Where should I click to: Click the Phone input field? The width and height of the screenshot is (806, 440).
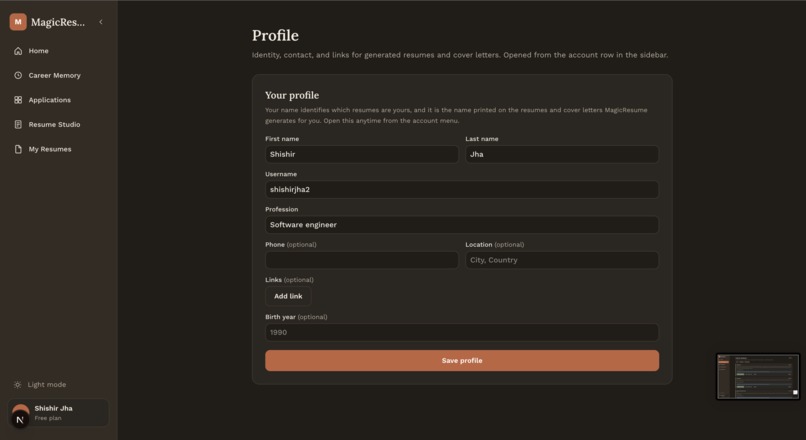tap(362, 260)
